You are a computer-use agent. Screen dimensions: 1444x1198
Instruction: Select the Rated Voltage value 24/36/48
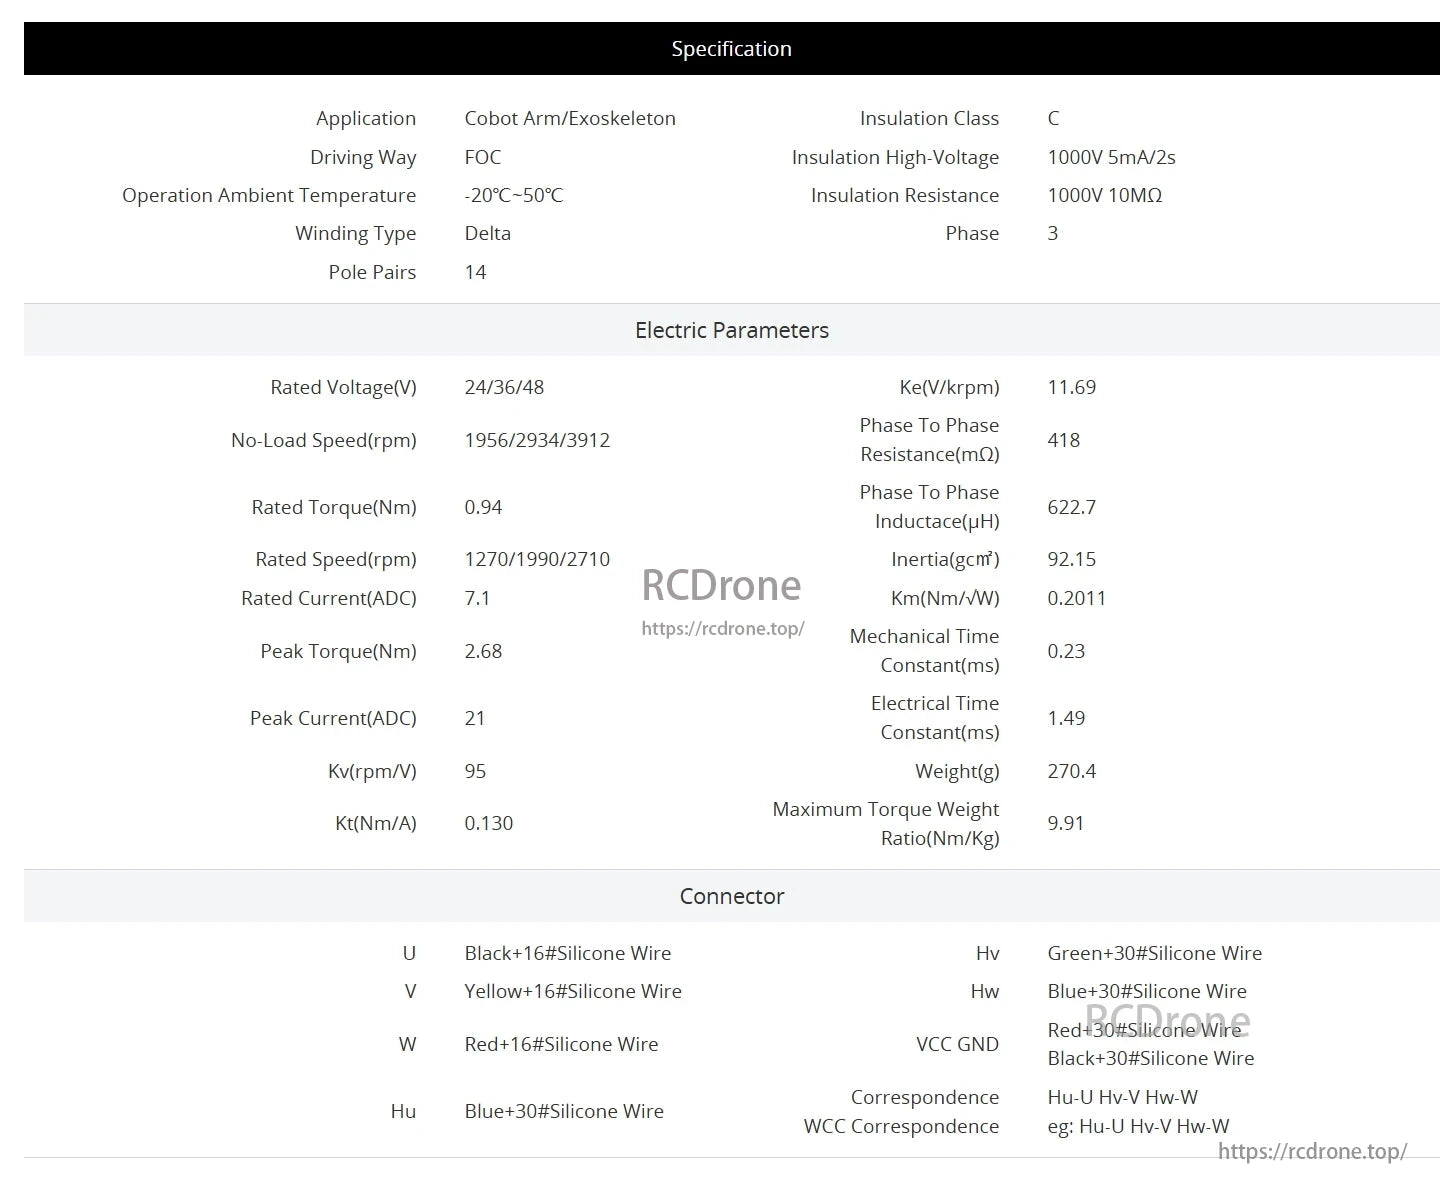(504, 387)
